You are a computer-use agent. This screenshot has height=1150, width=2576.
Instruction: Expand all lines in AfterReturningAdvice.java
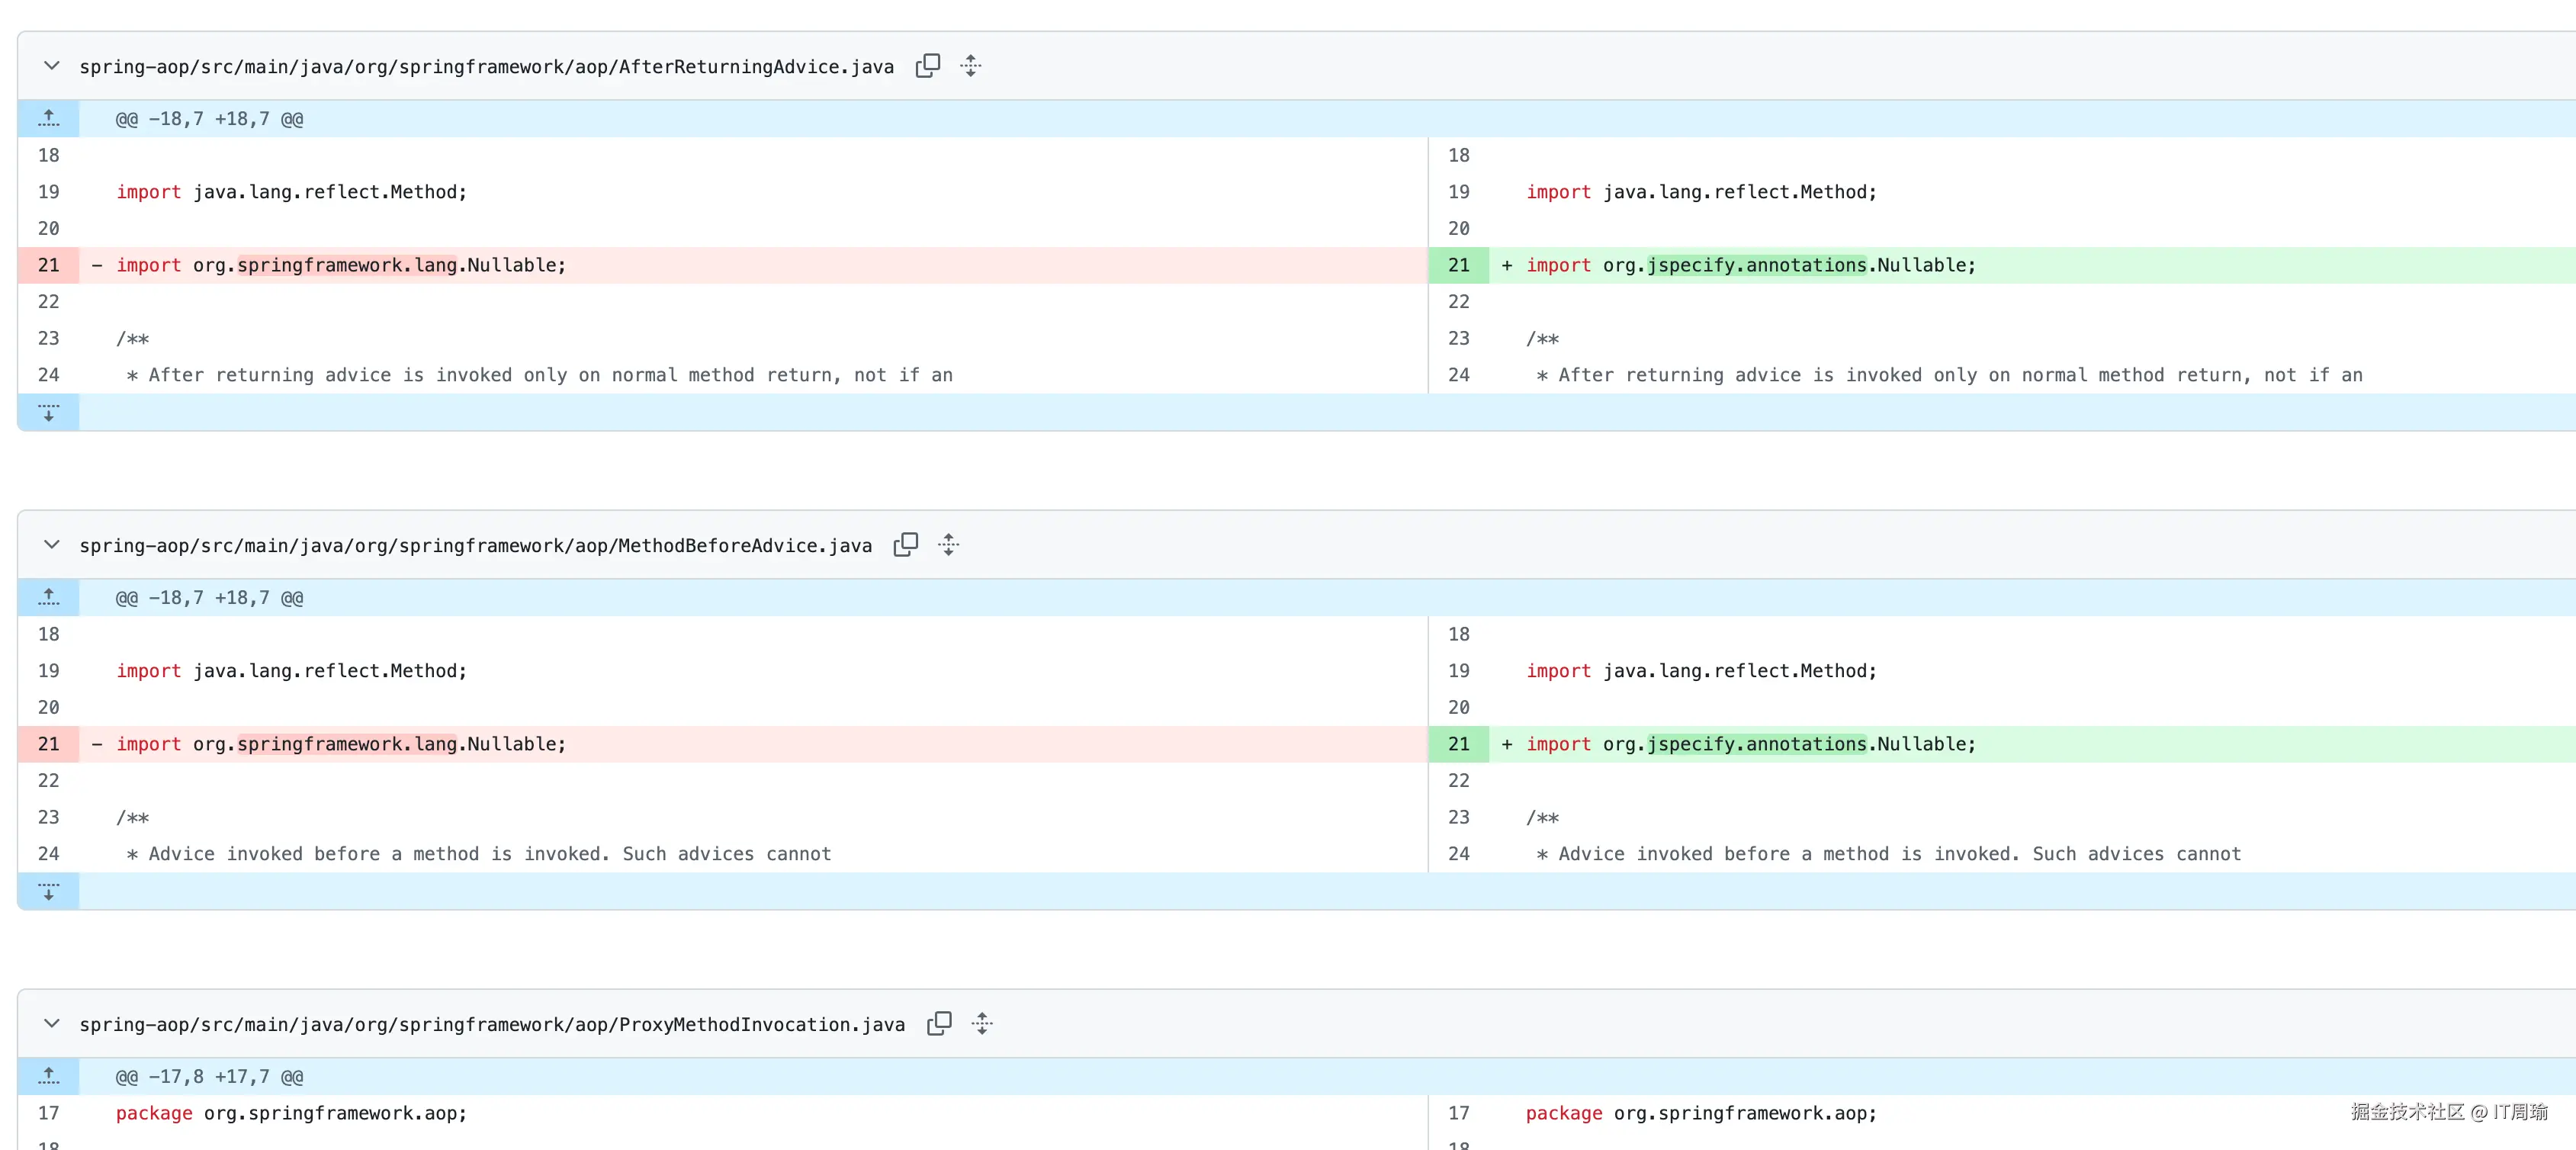pyautogui.click(x=970, y=66)
